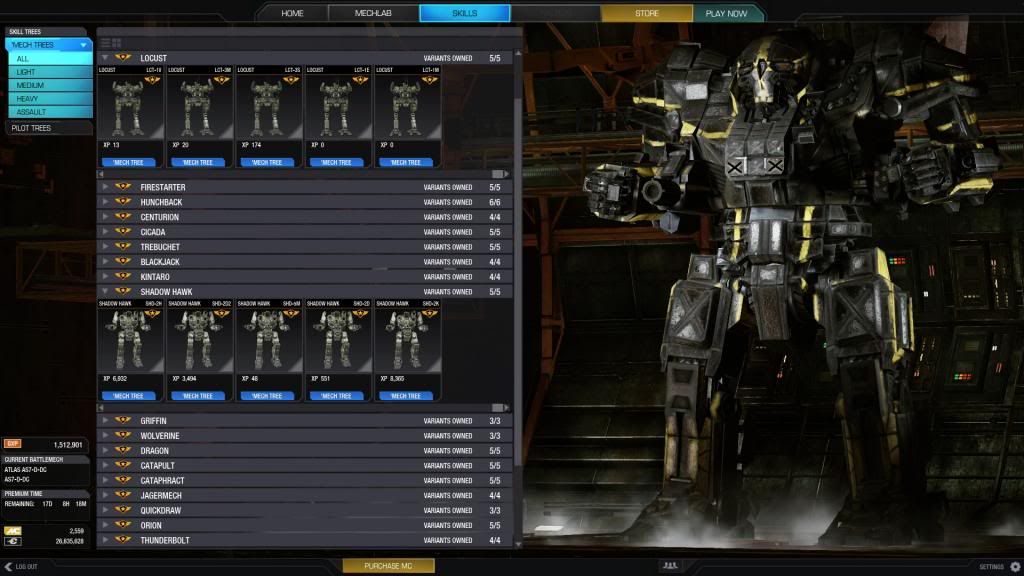1024x576 pixels.
Task: Click winged badge next to Hunchback
Action: 123,202
